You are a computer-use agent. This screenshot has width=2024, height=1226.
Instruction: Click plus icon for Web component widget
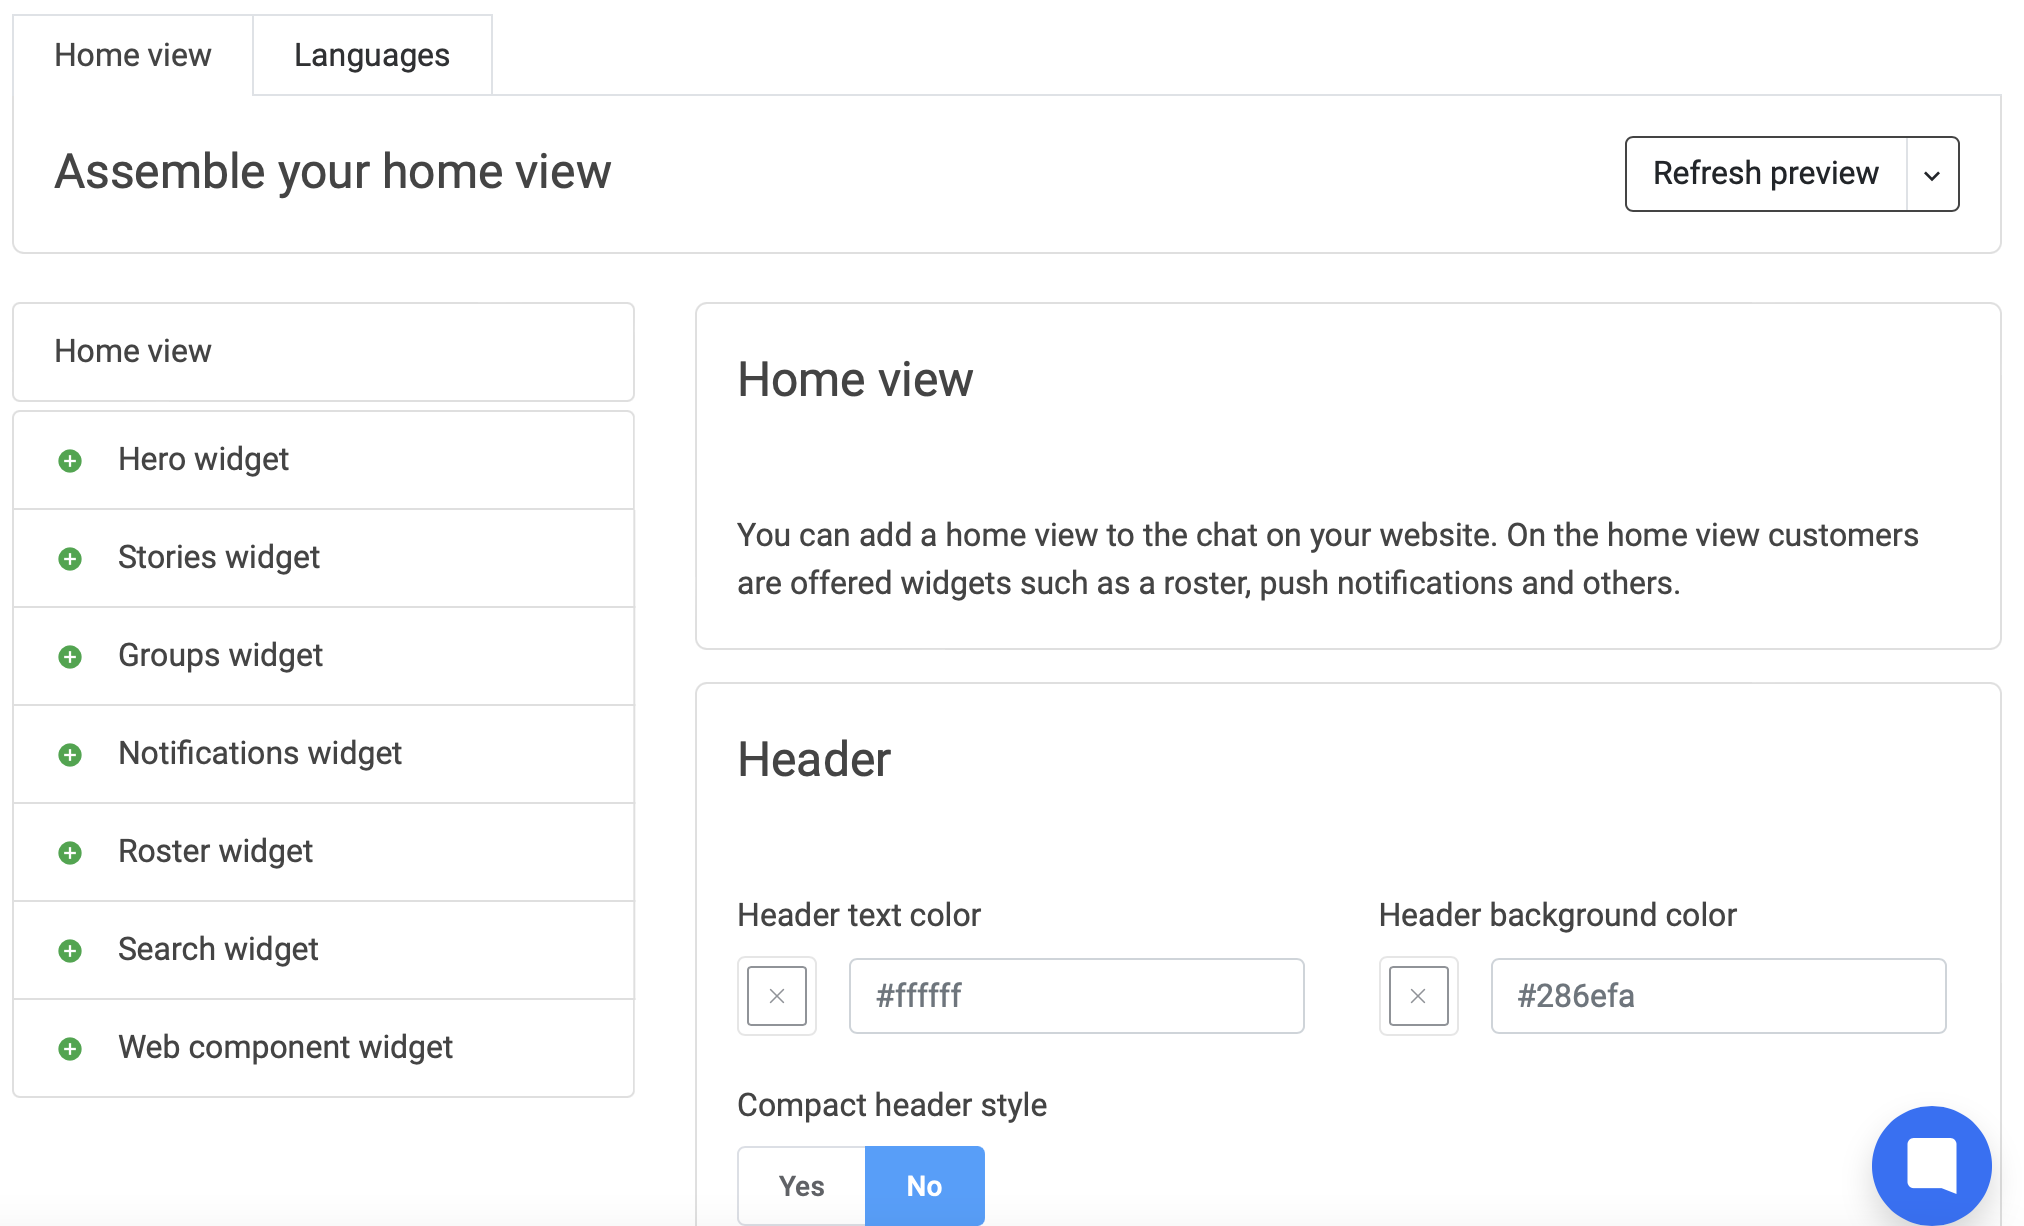point(70,1049)
